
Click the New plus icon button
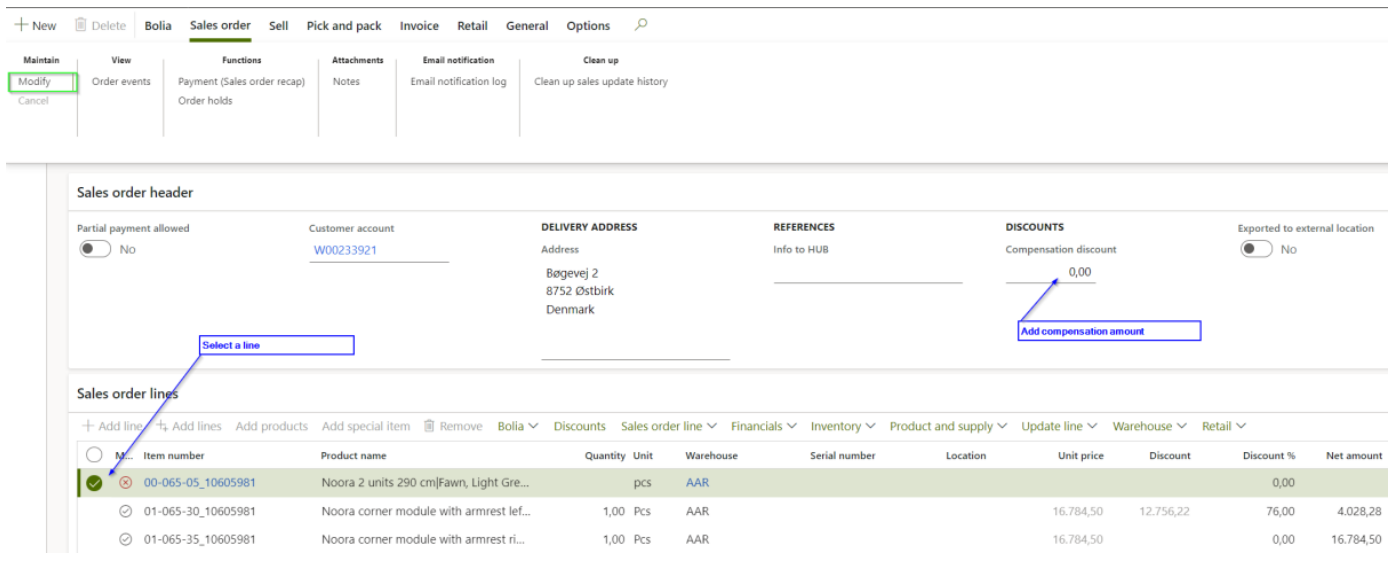click(20, 26)
